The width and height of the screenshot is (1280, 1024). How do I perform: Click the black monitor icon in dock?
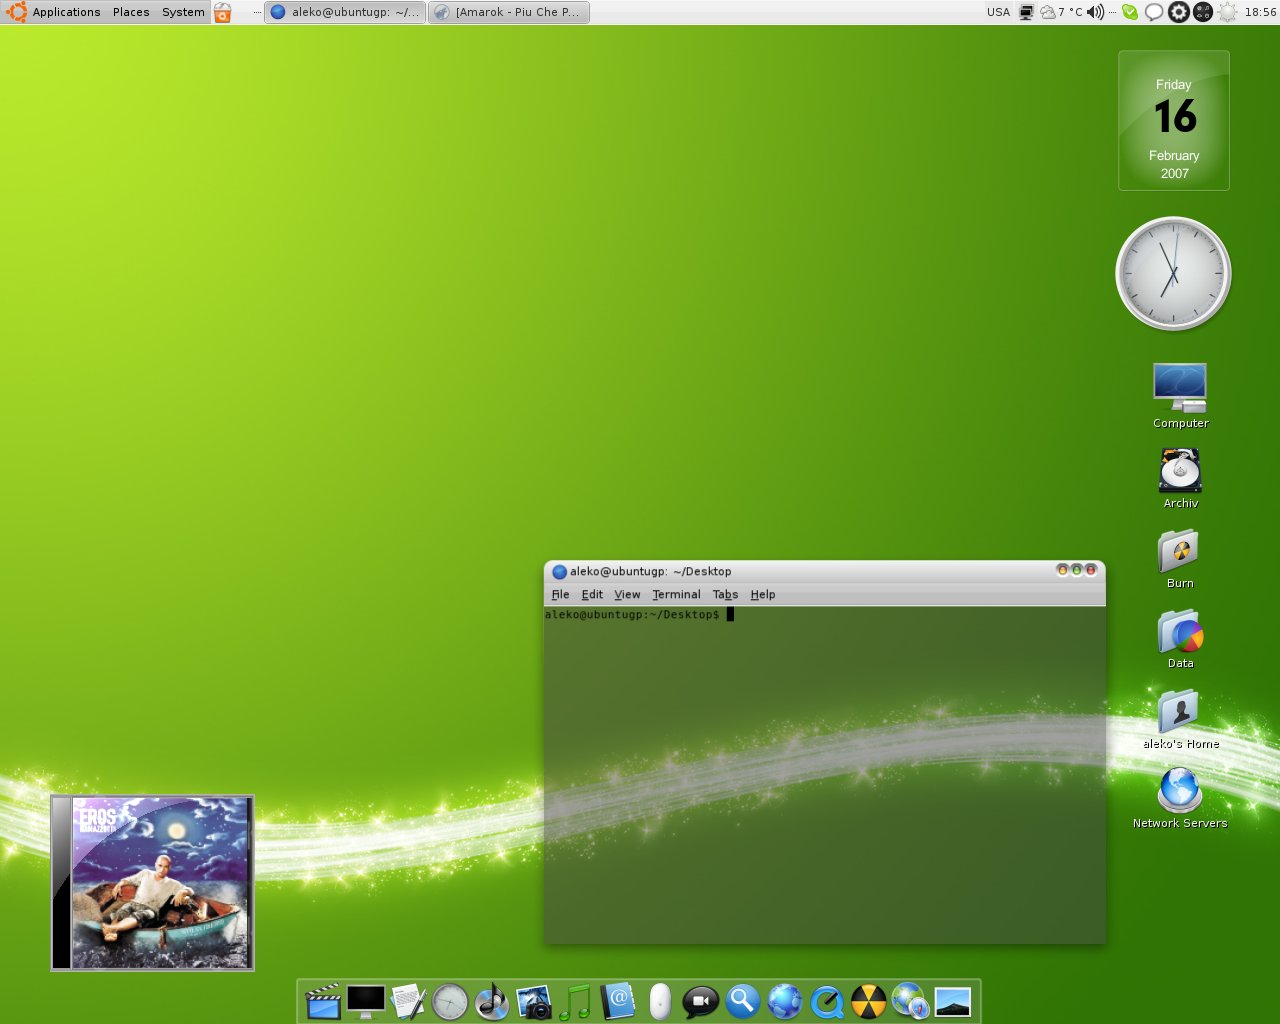(x=366, y=1002)
